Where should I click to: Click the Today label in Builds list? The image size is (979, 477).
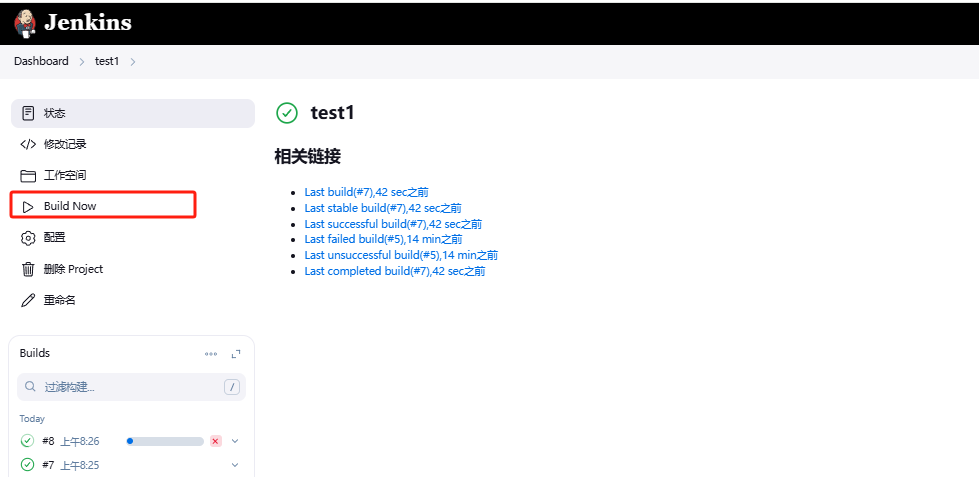(32, 418)
